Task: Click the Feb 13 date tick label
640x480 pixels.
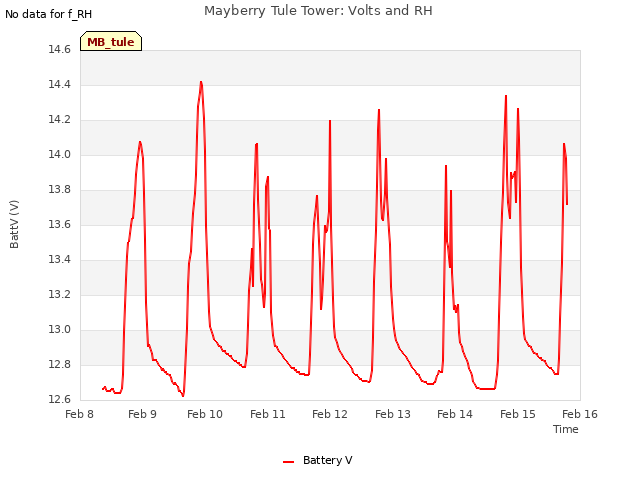Action: tap(393, 414)
